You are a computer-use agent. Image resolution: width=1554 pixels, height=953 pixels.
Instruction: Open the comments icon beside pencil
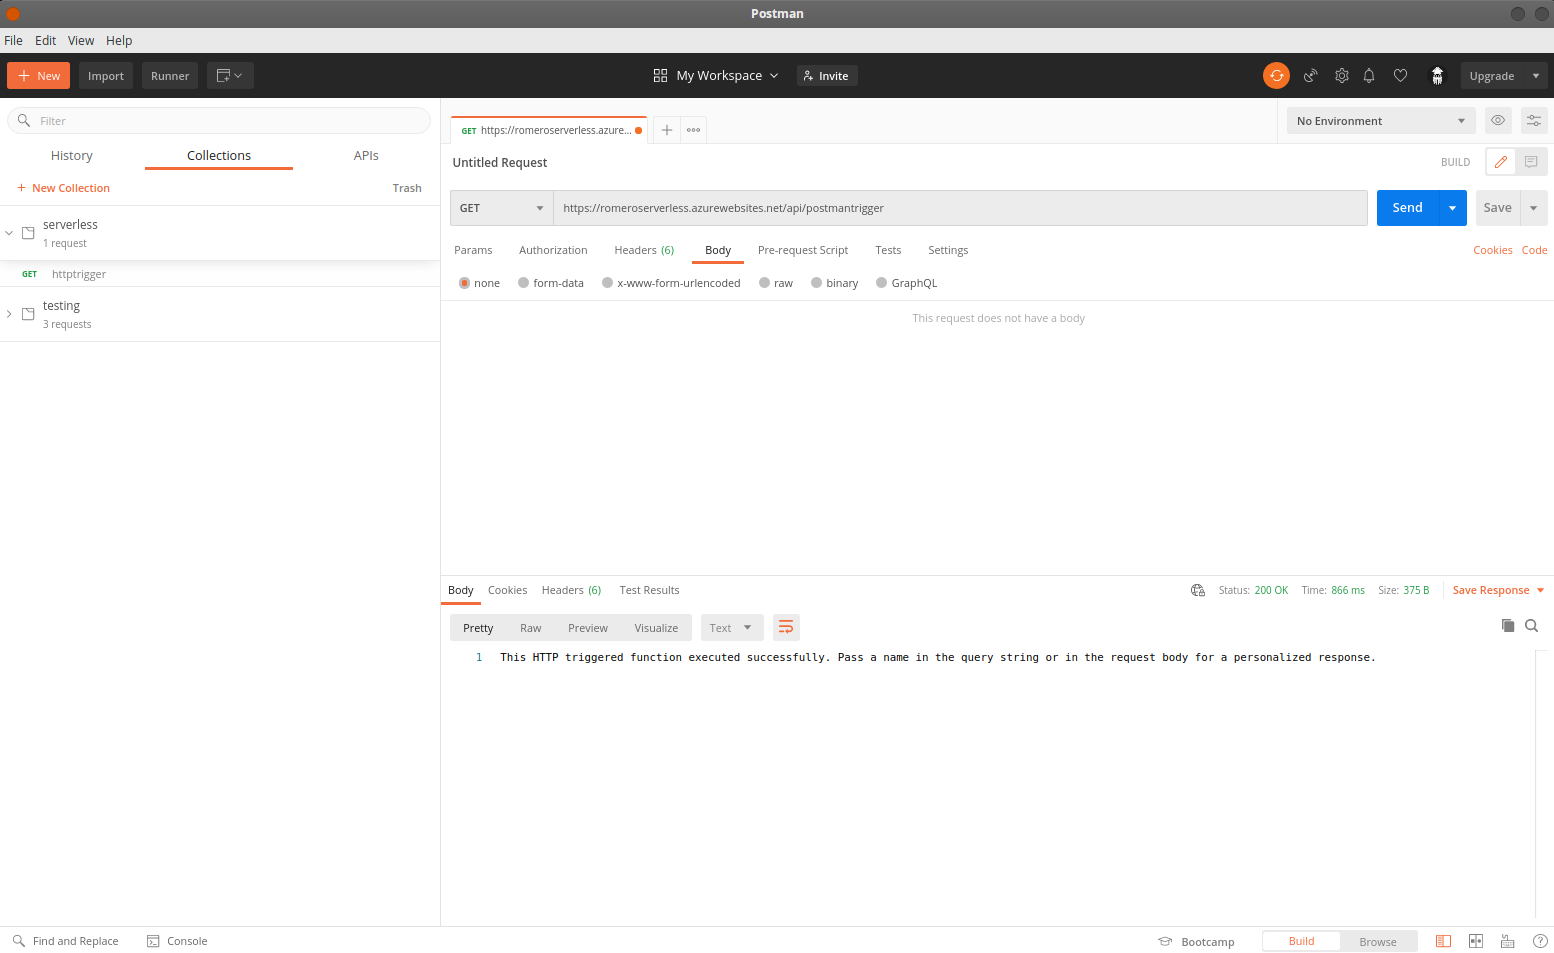tap(1531, 162)
